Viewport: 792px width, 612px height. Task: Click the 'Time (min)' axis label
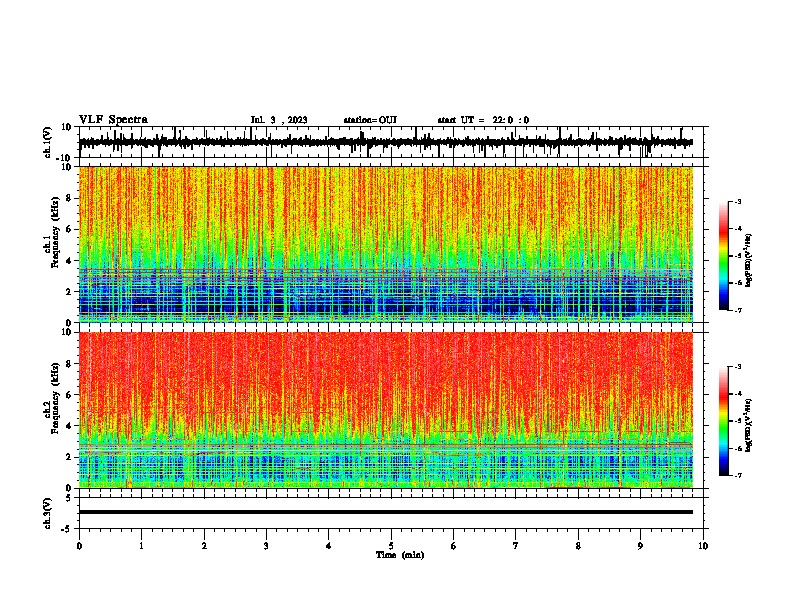[400, 555]
